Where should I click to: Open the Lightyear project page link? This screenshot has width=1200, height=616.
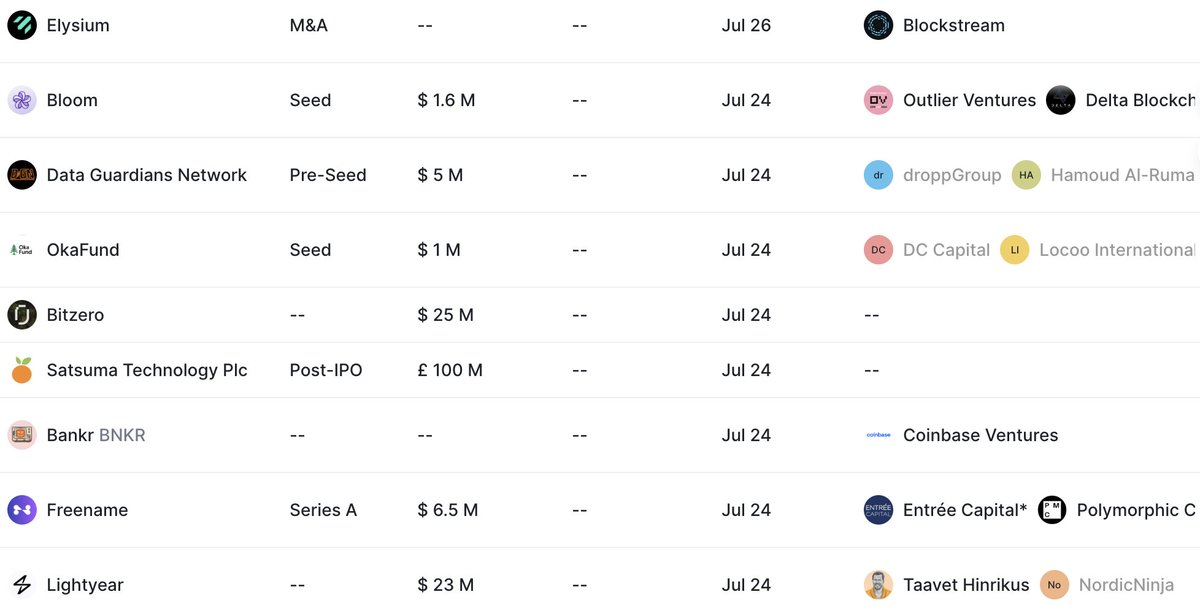coord(85,585)
